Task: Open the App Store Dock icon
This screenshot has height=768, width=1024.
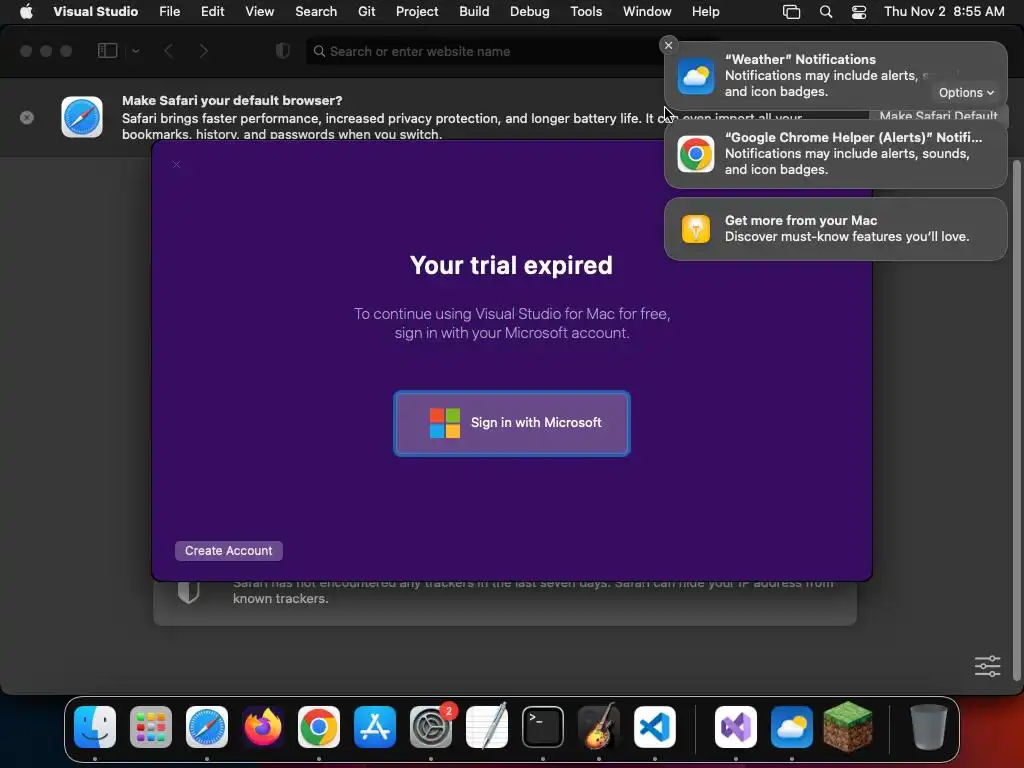Action: [x=375, y=726]
